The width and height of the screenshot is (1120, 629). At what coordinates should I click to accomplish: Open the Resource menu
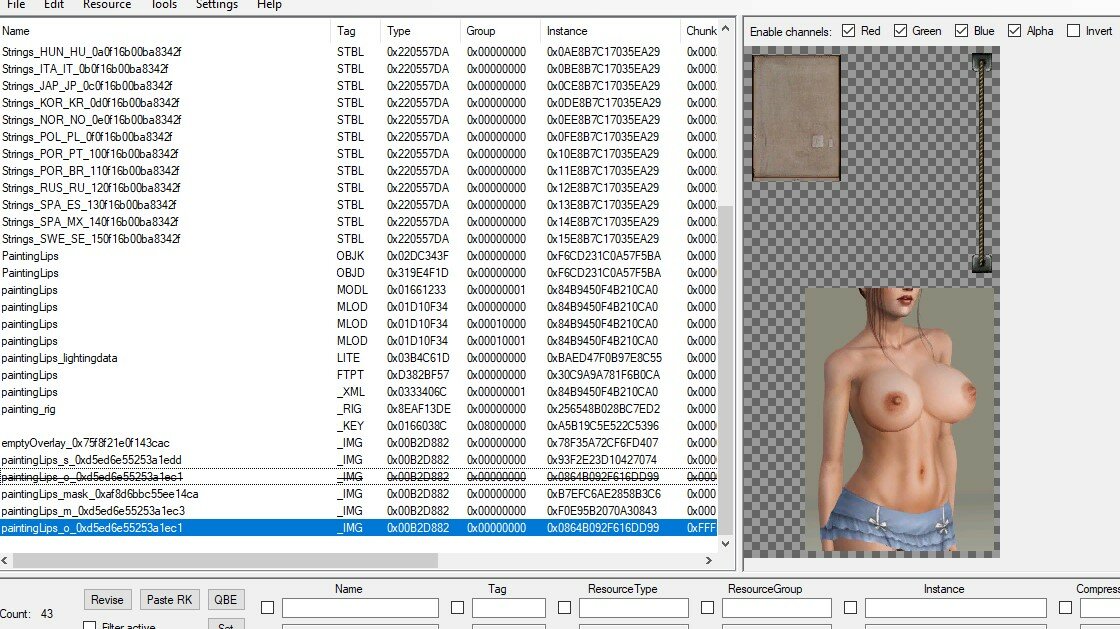pos(107,4)
